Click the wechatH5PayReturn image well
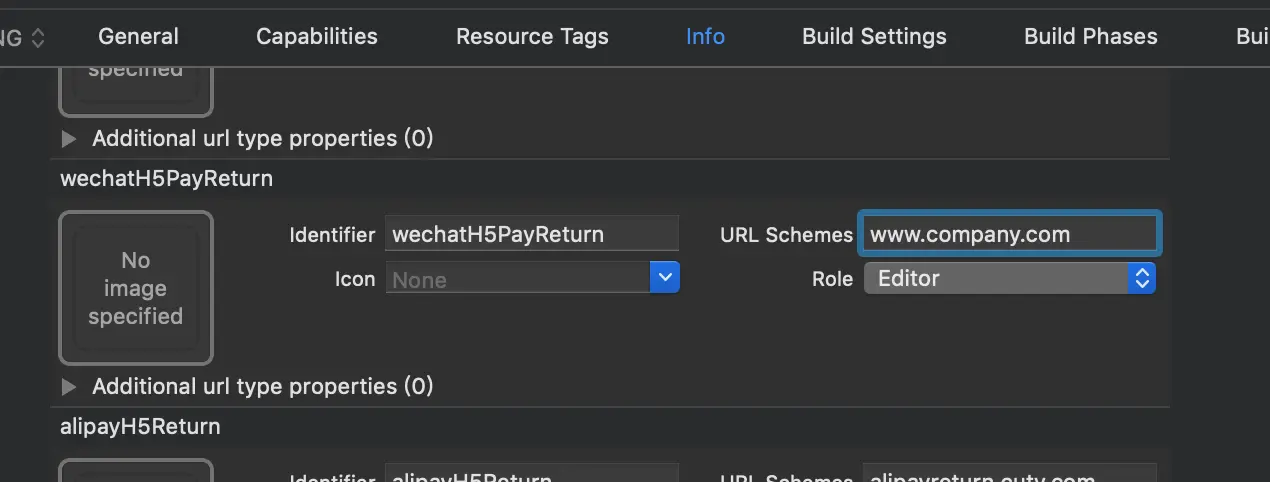The height and width of the screenshot is (482, 1270). pos(136,288)
